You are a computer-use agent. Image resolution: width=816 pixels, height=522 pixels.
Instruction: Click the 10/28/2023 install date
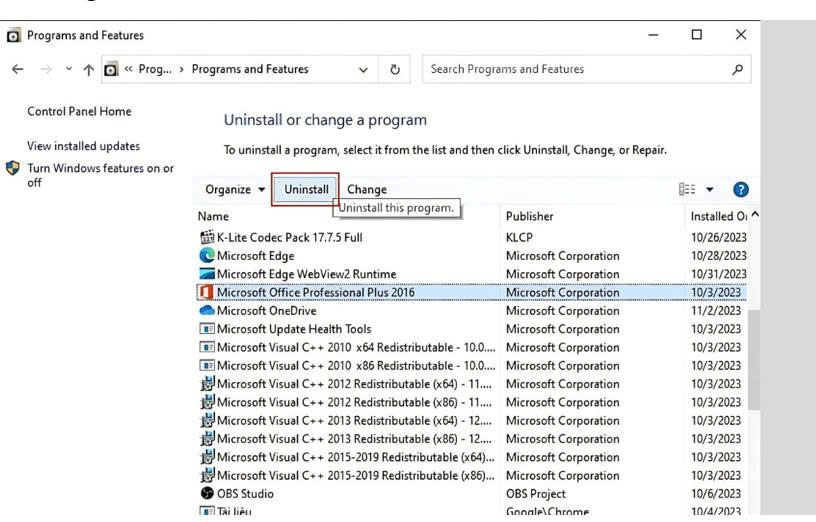click(719, 256)
